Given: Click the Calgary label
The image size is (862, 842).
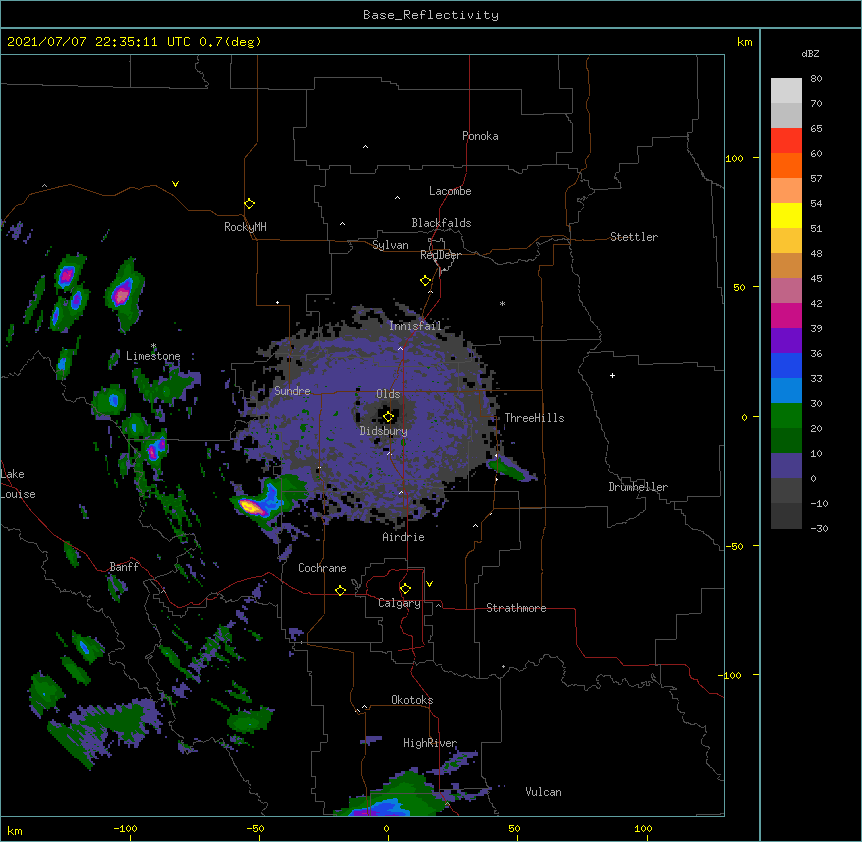Looking at the screenshot, I should coord(399,603).
